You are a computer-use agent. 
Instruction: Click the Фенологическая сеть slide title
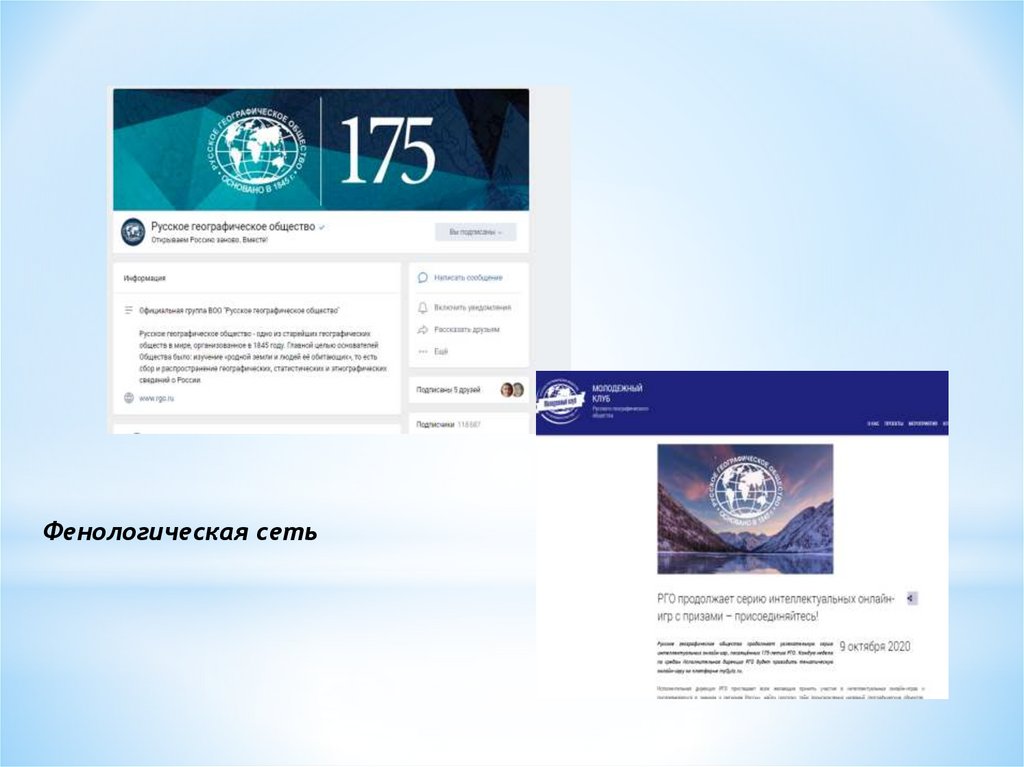pyautogui.click(x=180, y=532)
